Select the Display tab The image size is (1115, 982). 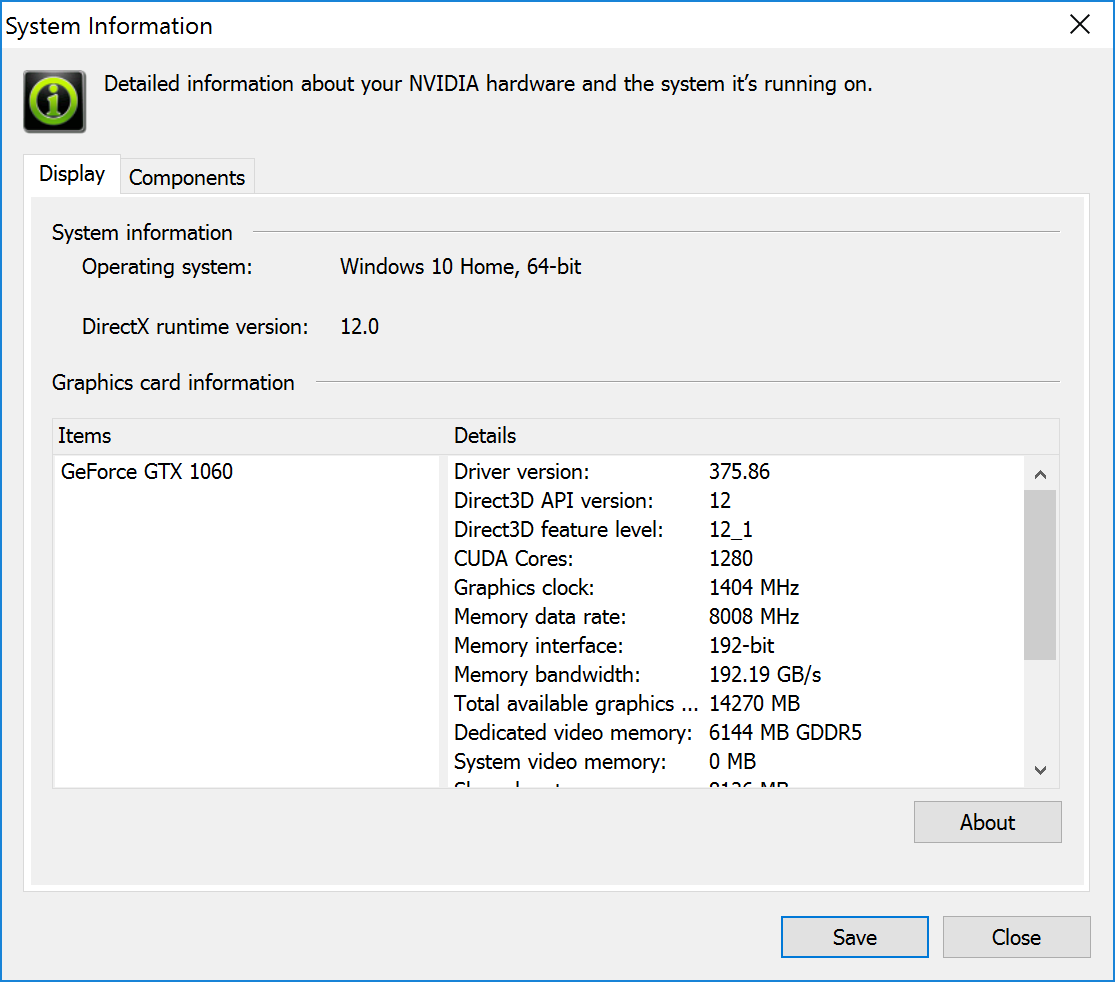(72, 174)
